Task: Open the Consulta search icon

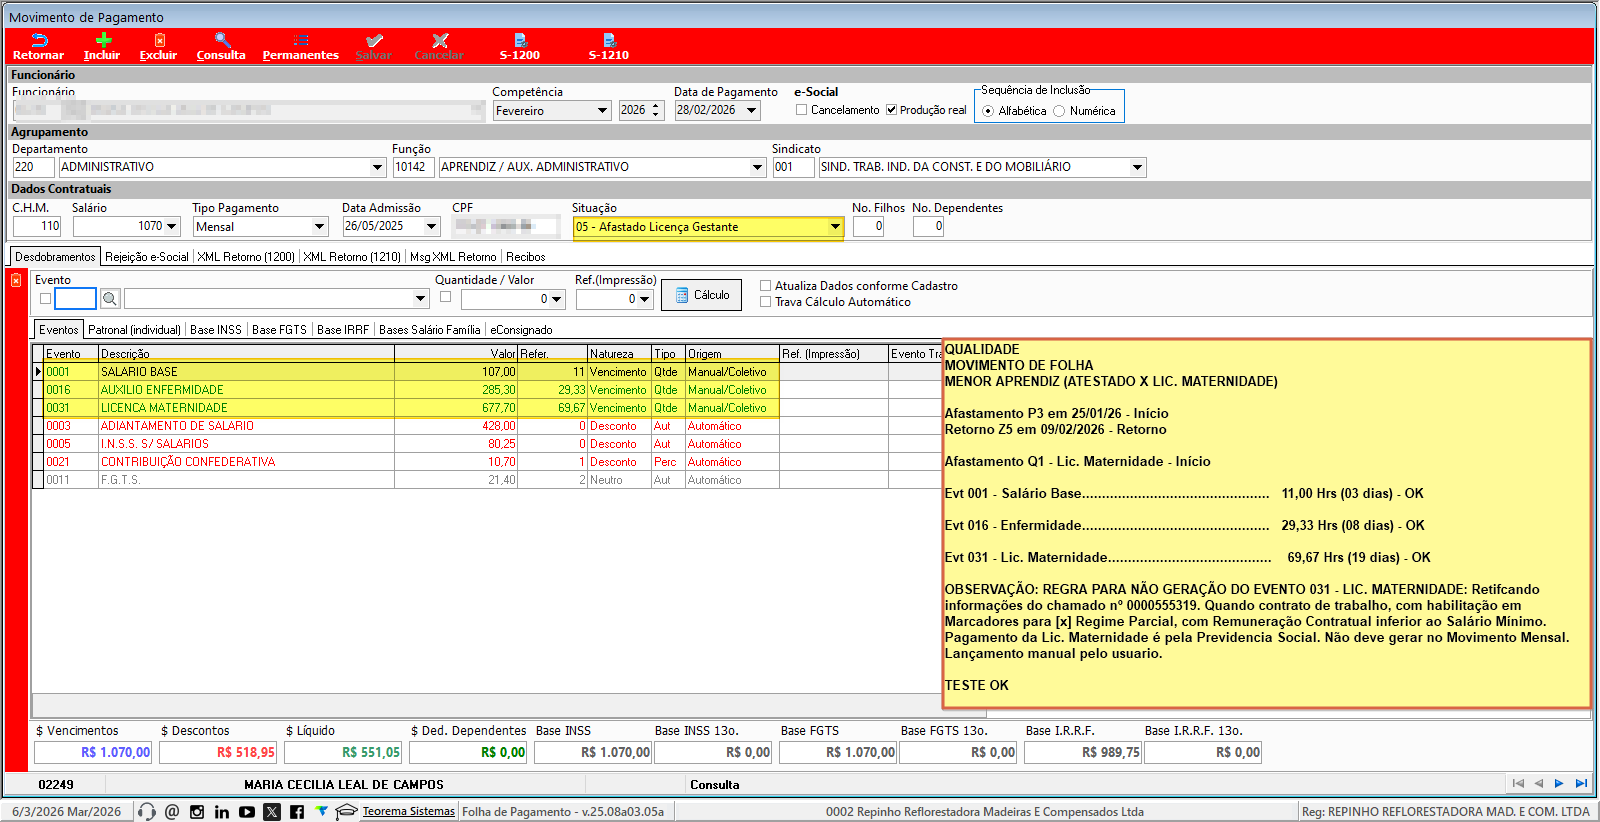Action: (221, 41)
